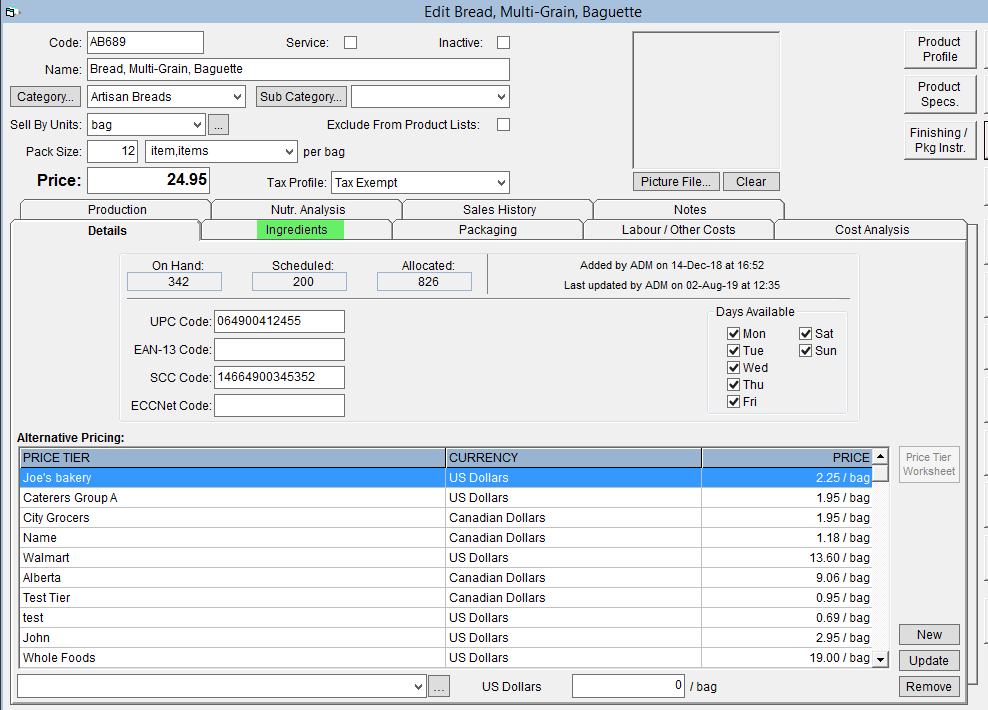
Task: Select the Walmart pricing row
Action: tap(446, 558)
